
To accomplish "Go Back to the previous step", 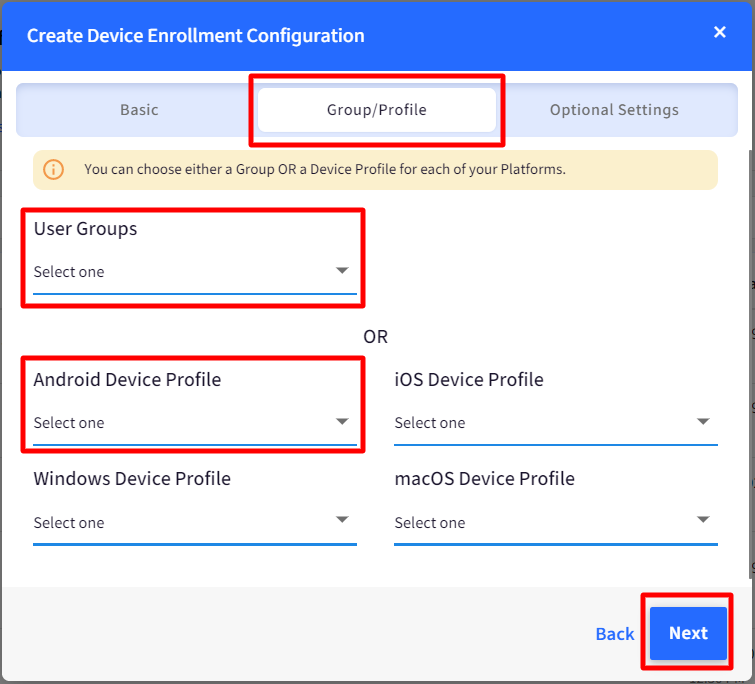I will [615, 634].
